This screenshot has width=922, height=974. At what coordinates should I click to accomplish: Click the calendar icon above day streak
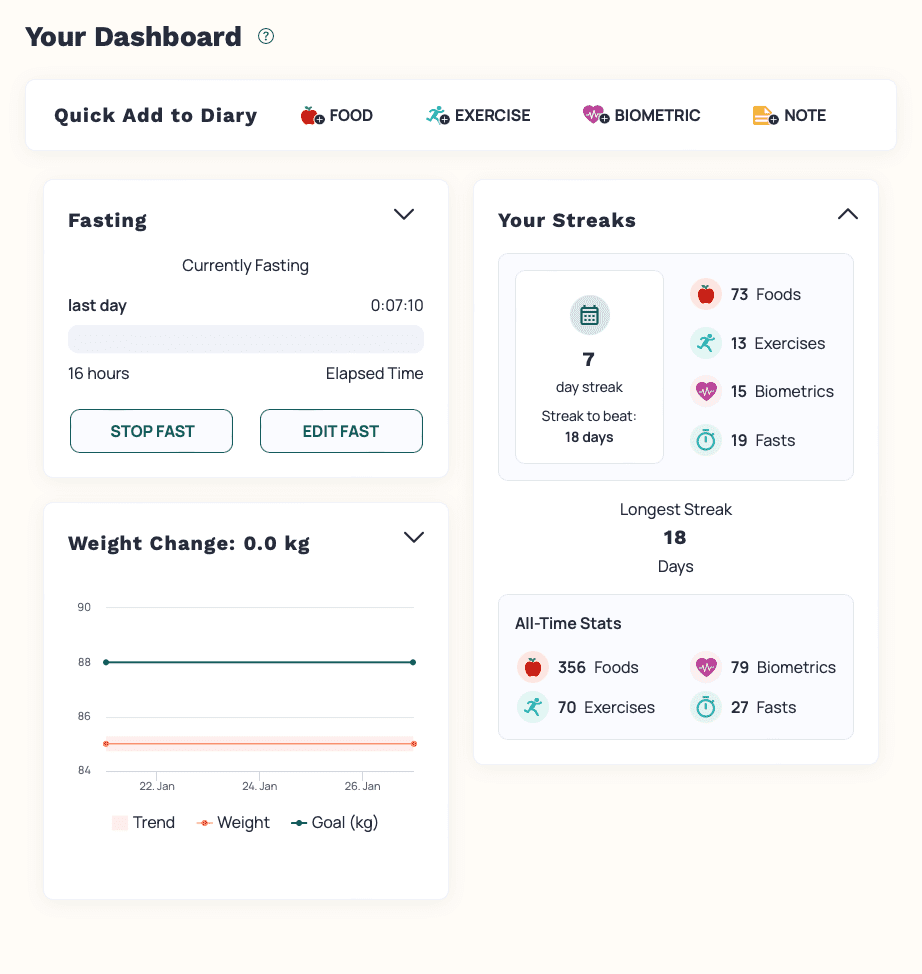(589, 316)
